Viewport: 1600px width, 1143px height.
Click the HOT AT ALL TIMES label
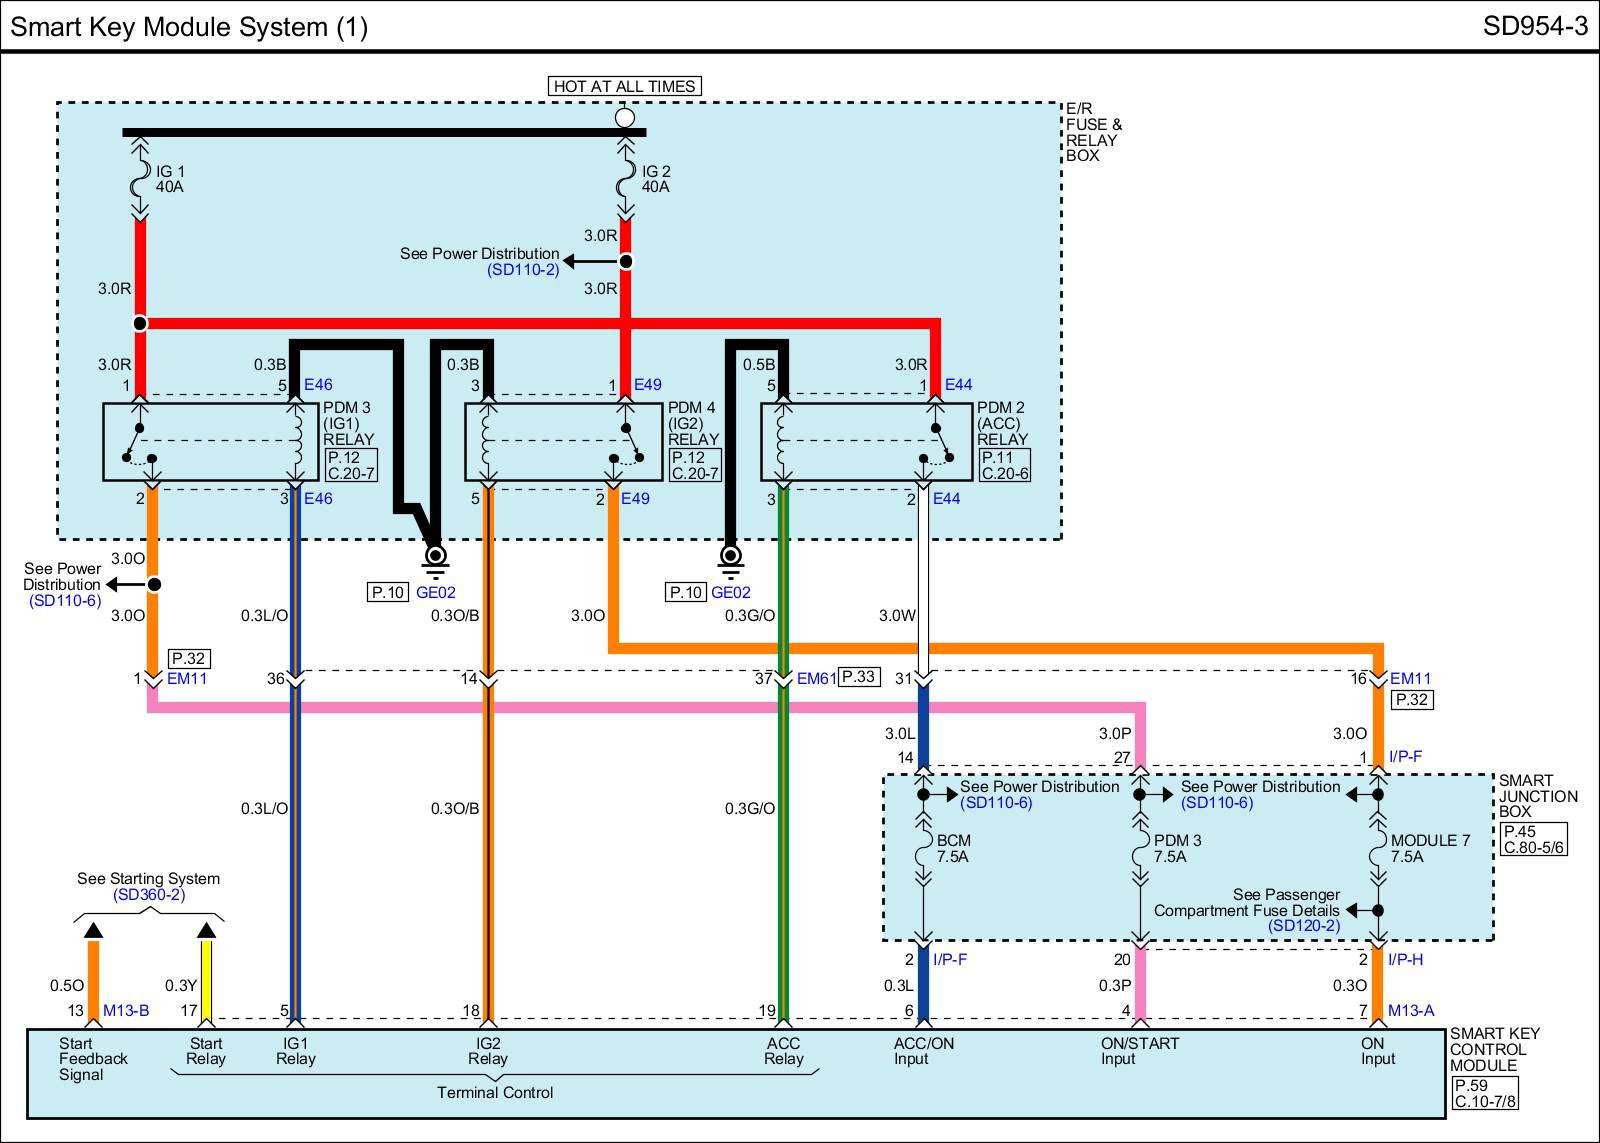coord(625,86)
